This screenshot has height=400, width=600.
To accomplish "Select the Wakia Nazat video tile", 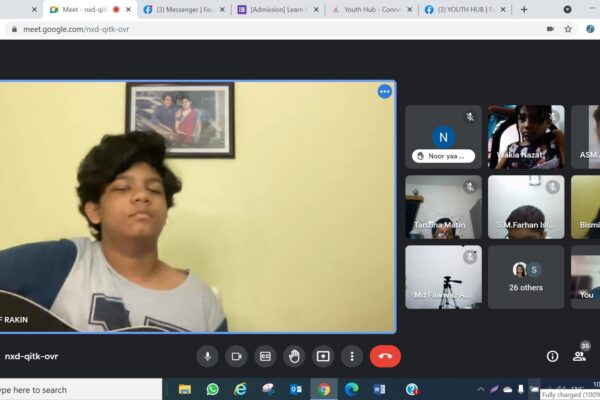I will click(x=526, y=137).
